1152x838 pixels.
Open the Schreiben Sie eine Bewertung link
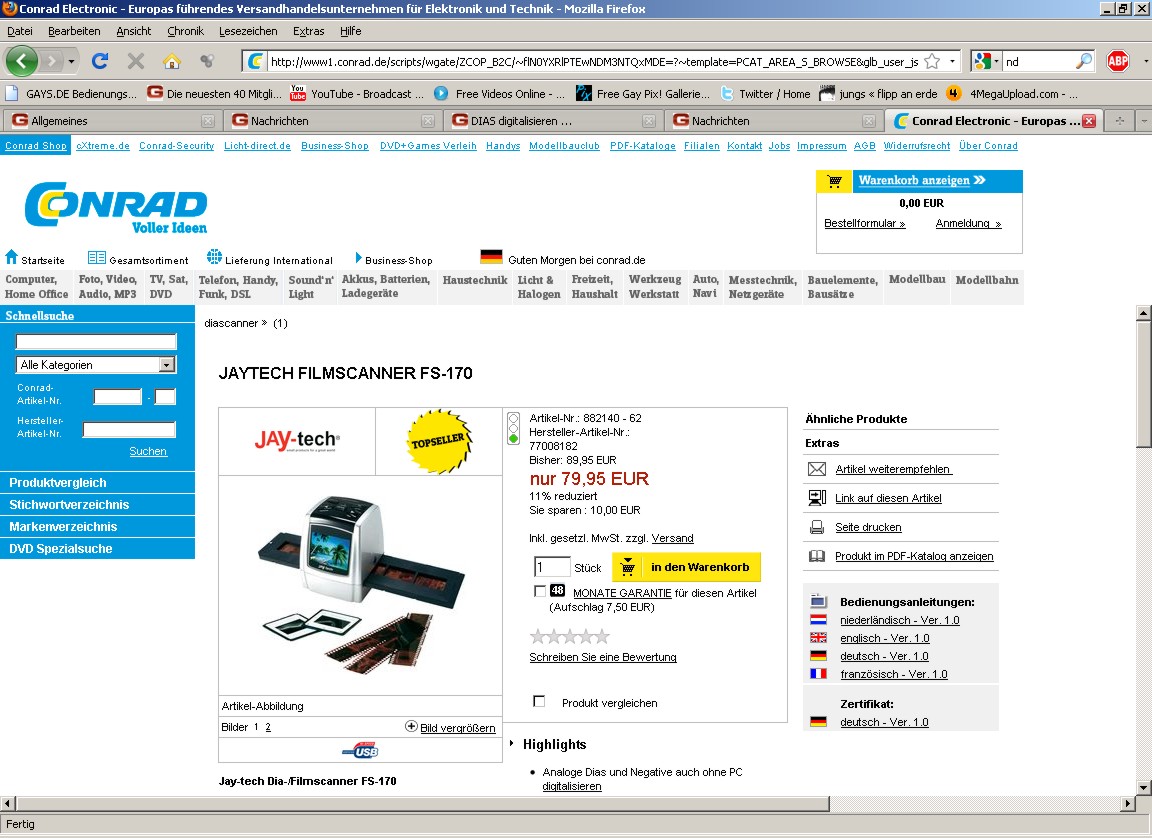pyautogui.click(x=603, y=657)
